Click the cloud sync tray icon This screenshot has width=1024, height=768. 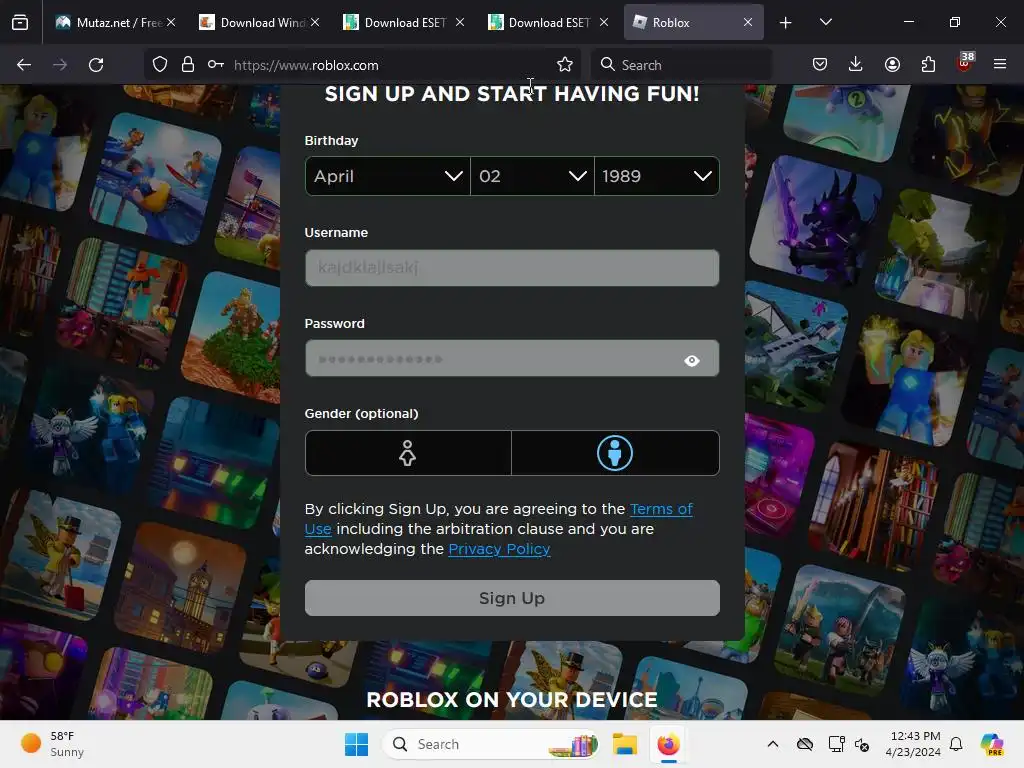click(x=805, y=744)
